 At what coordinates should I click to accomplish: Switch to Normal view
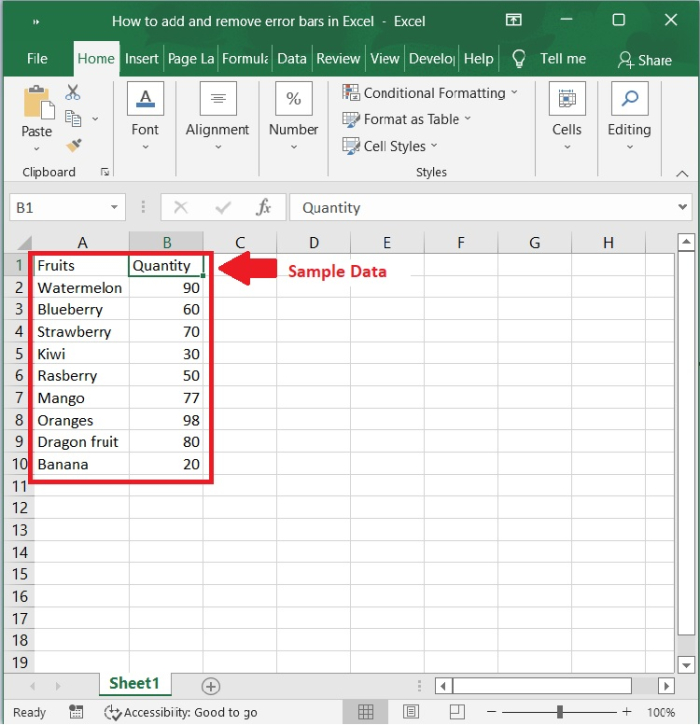click(x=366, y=712)
